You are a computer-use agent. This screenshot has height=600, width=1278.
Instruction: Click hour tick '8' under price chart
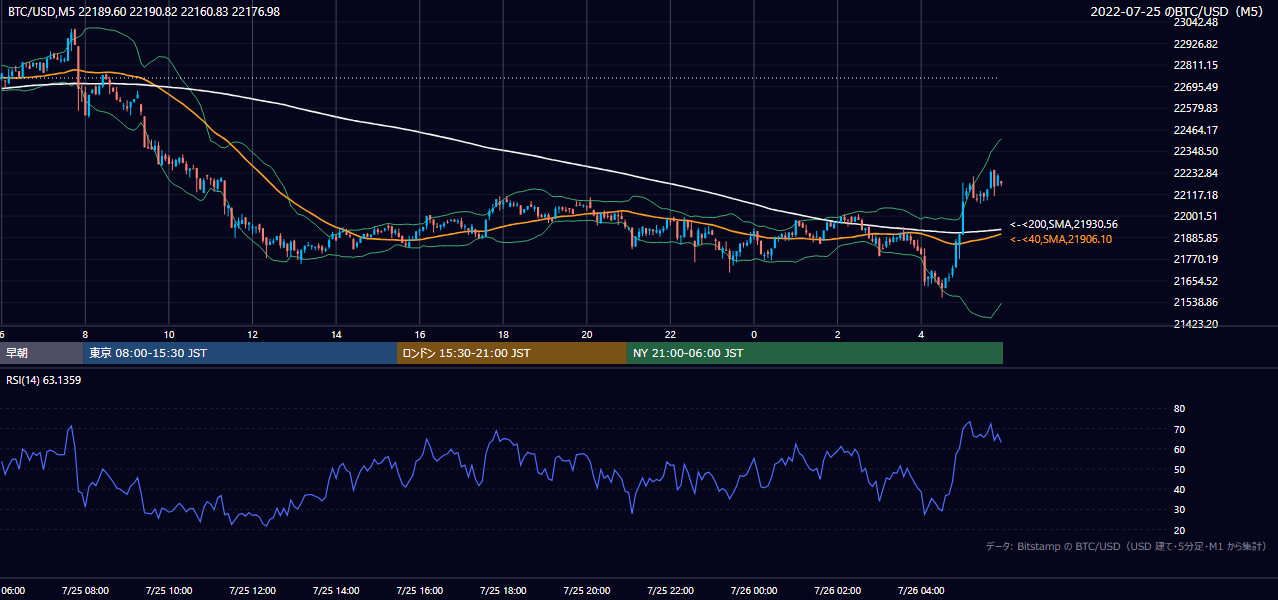click(85, 334)
